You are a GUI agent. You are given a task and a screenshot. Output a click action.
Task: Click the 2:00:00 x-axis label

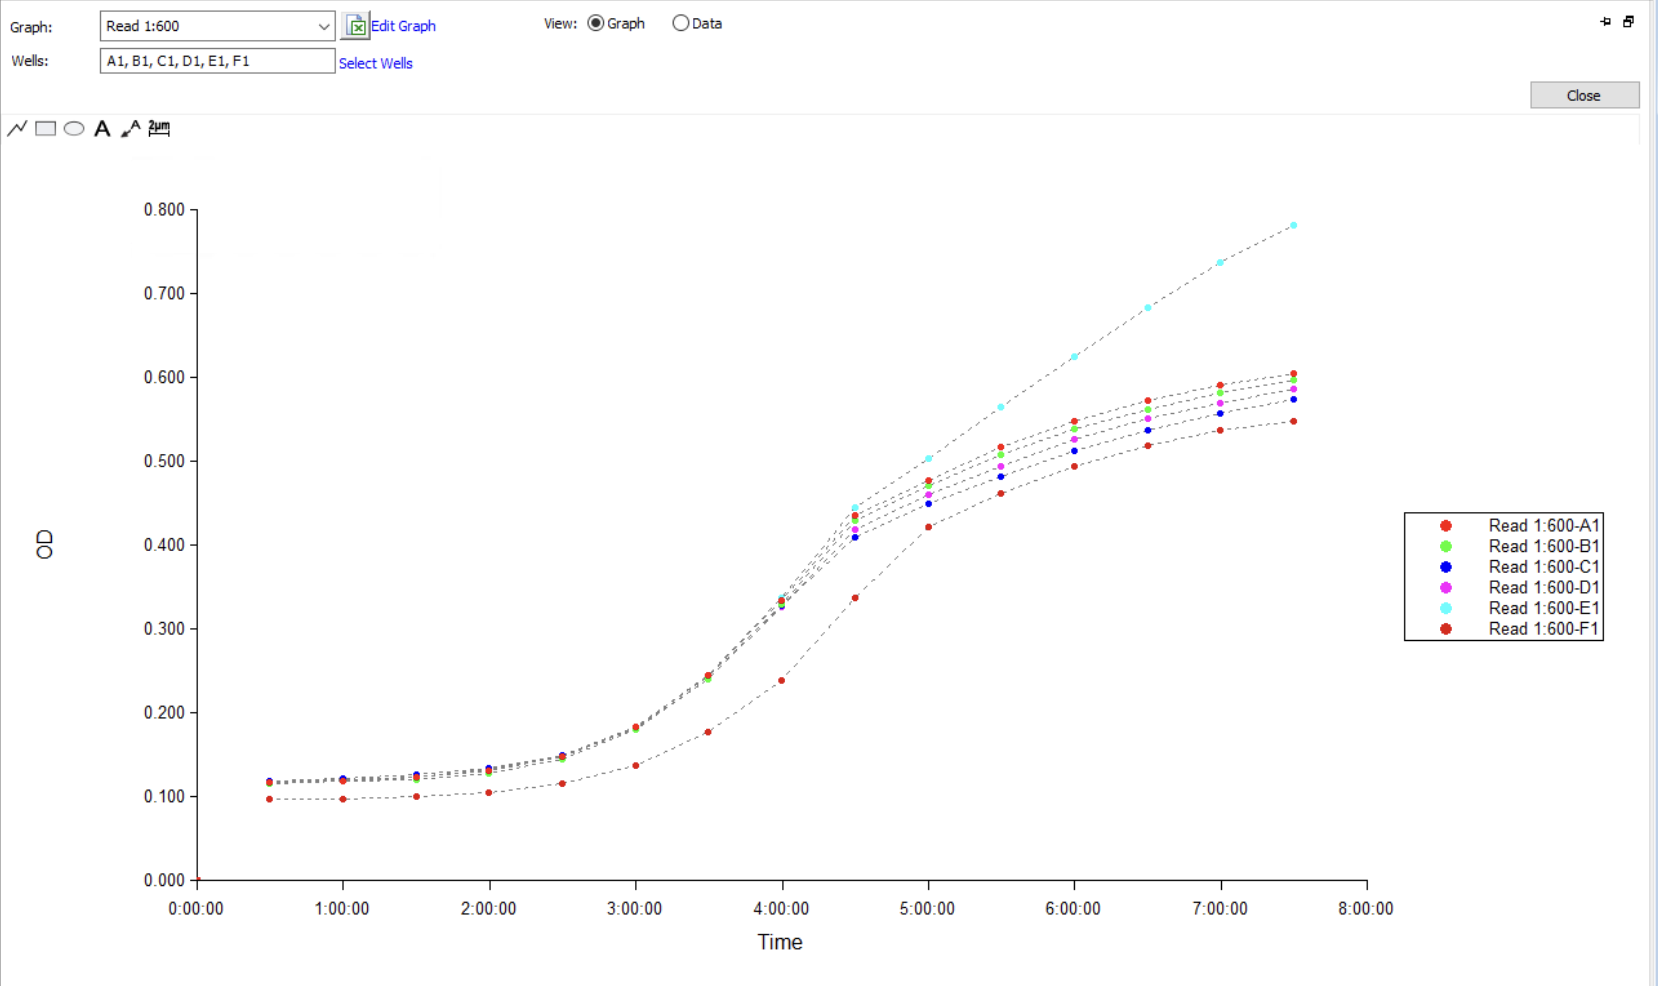[x=489, y=909]
